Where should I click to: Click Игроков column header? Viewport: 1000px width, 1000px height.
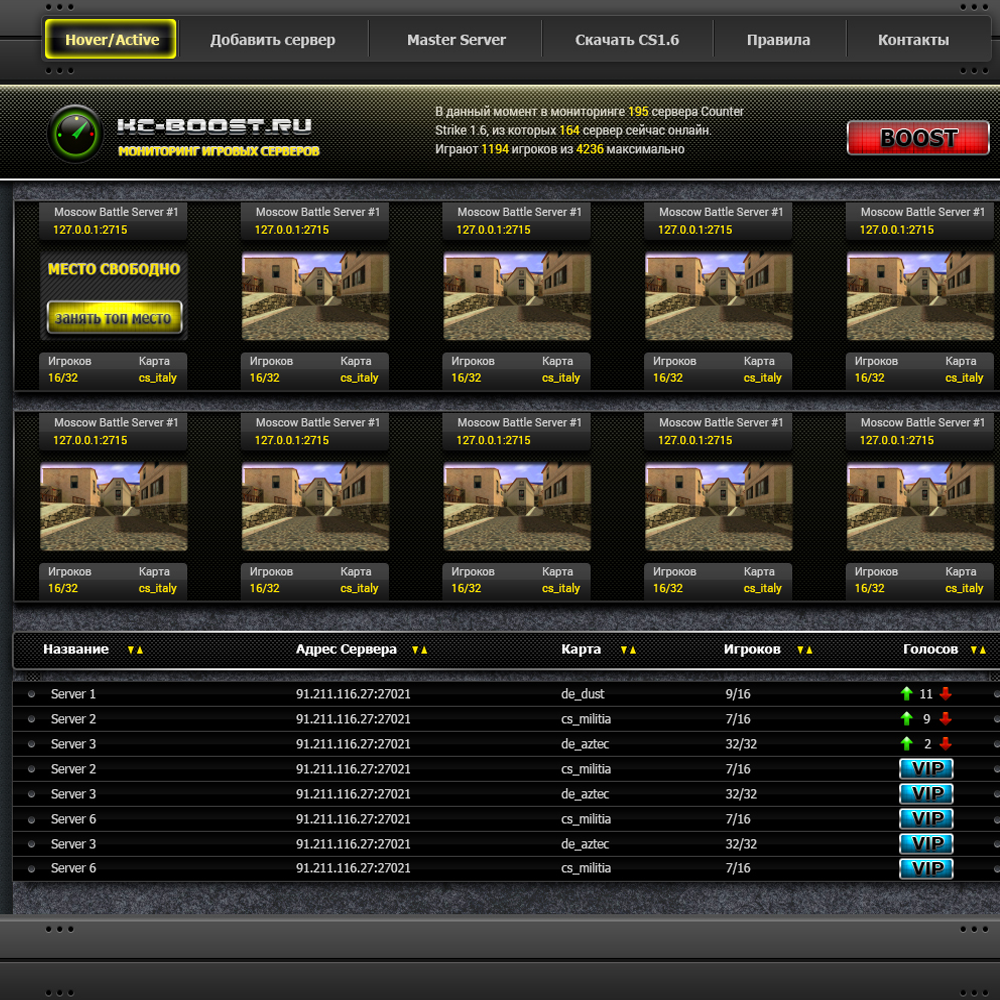[x=752, y=649]
